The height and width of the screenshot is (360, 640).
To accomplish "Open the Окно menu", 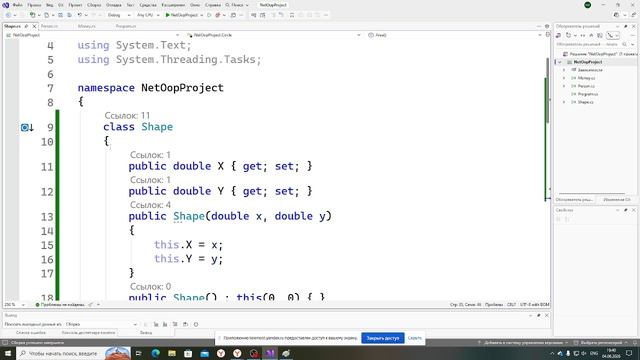I will point(195,5).
